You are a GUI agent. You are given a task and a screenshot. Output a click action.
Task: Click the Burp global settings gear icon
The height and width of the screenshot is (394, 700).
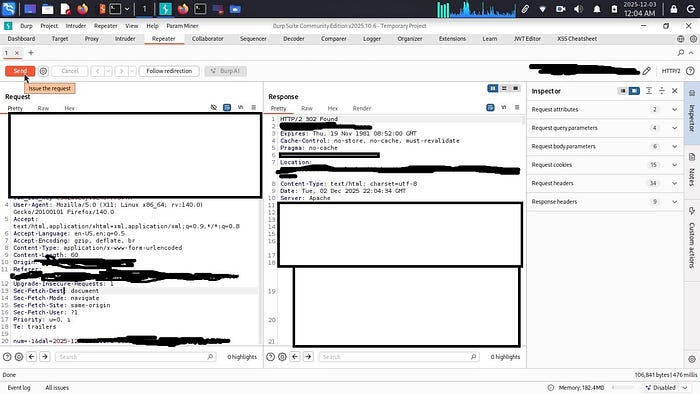[x=693, y=39]
